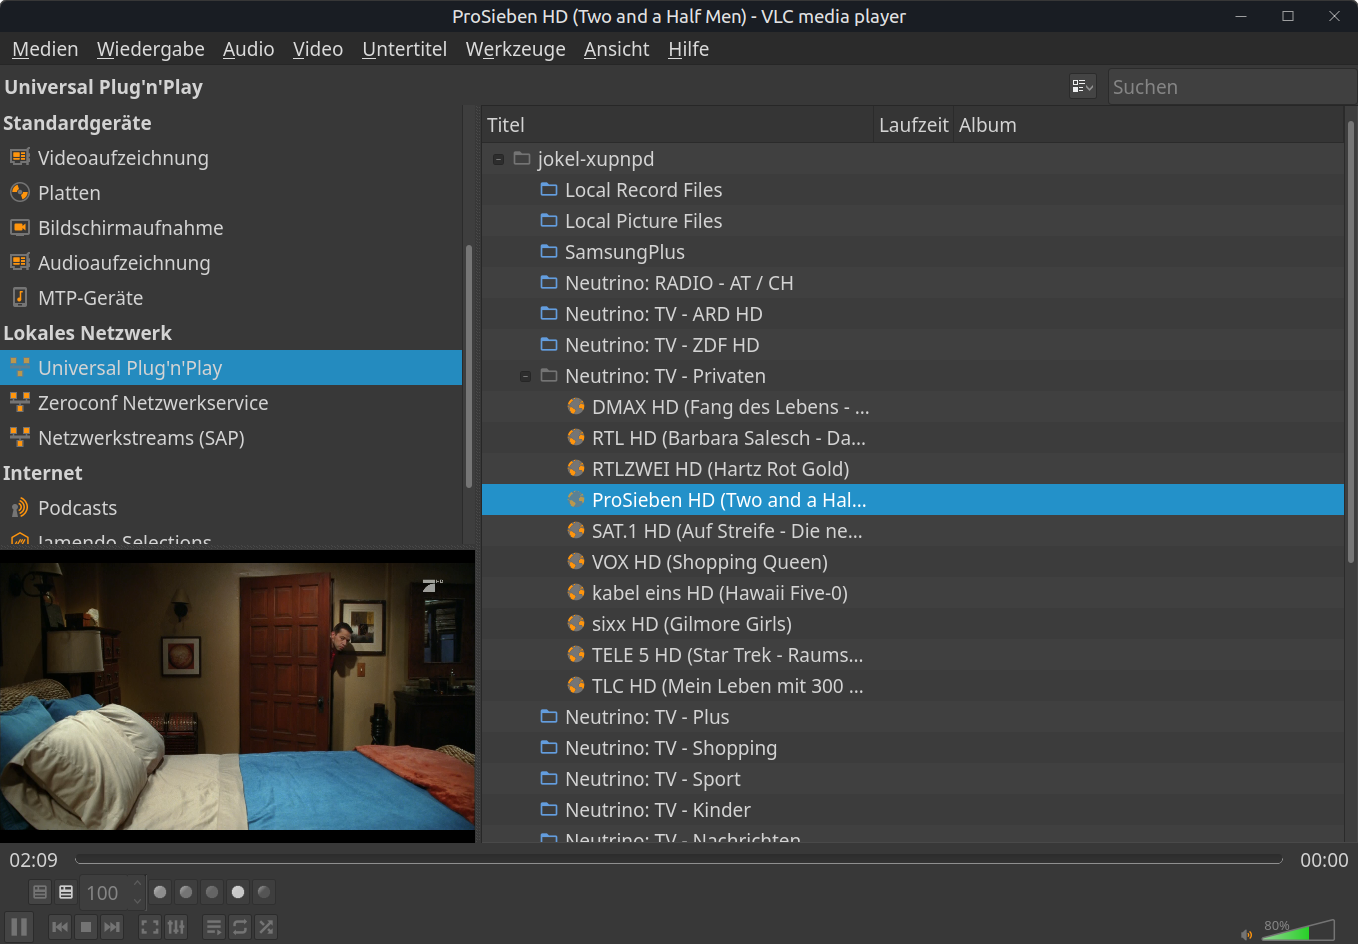
Task: Skip to the next media item
Action: pos(112,927)
